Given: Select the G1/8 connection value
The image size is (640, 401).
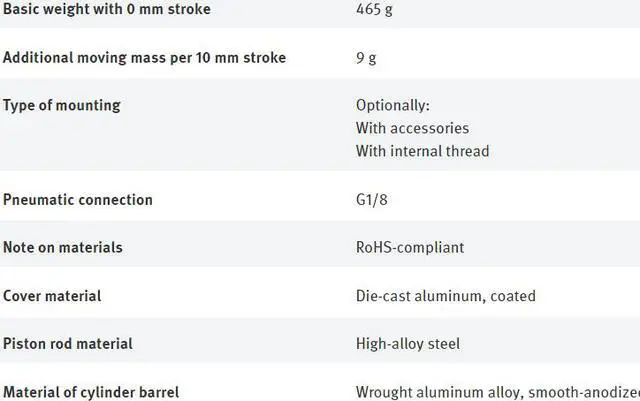Looking at the screenshot, I should tap(371, 200).
